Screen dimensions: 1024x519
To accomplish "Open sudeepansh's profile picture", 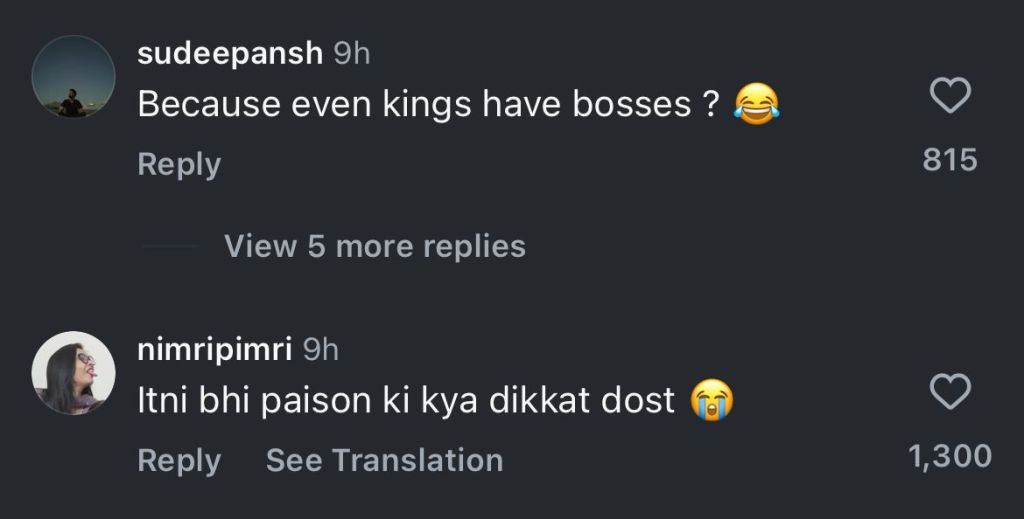I will [73, 78].
